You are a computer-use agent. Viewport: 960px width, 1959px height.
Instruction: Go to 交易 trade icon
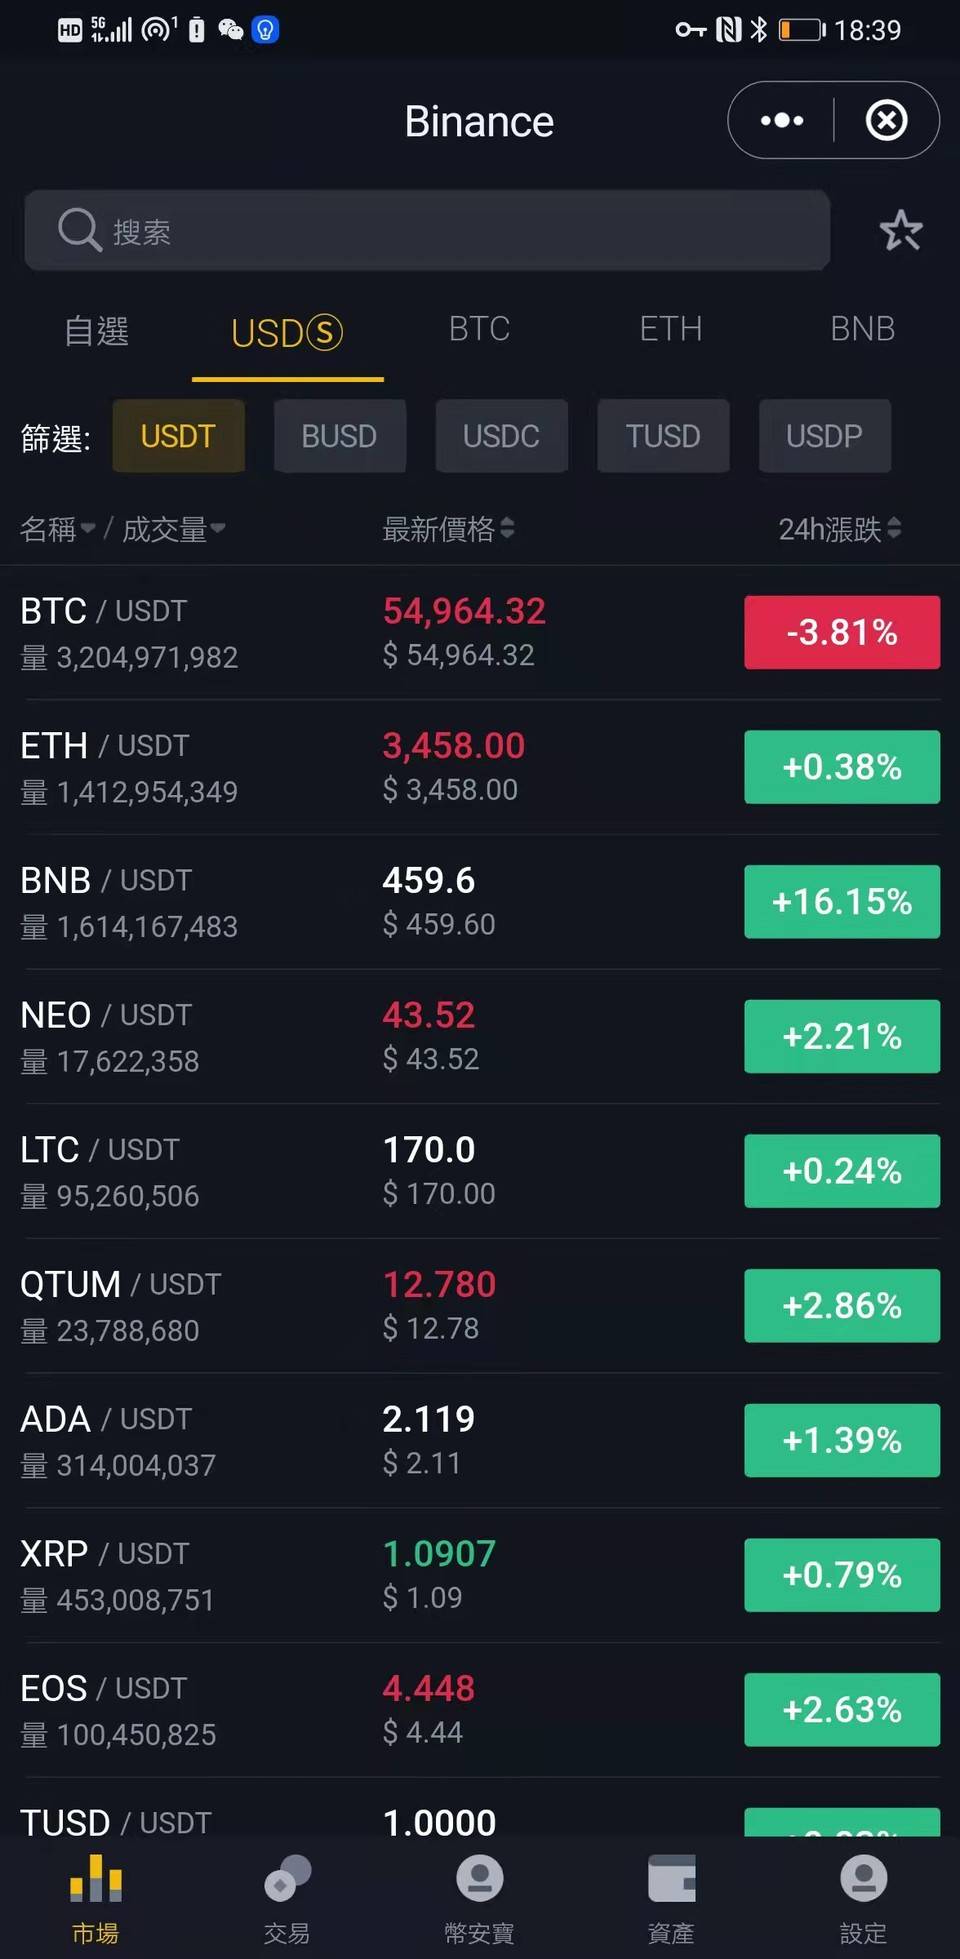[287, 1880]
